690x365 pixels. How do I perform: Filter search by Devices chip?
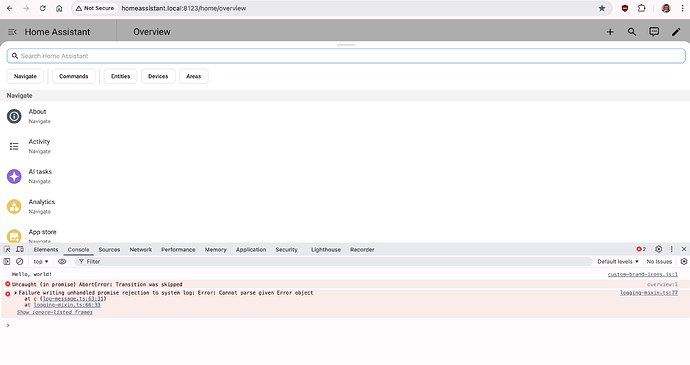click(158, 76)
